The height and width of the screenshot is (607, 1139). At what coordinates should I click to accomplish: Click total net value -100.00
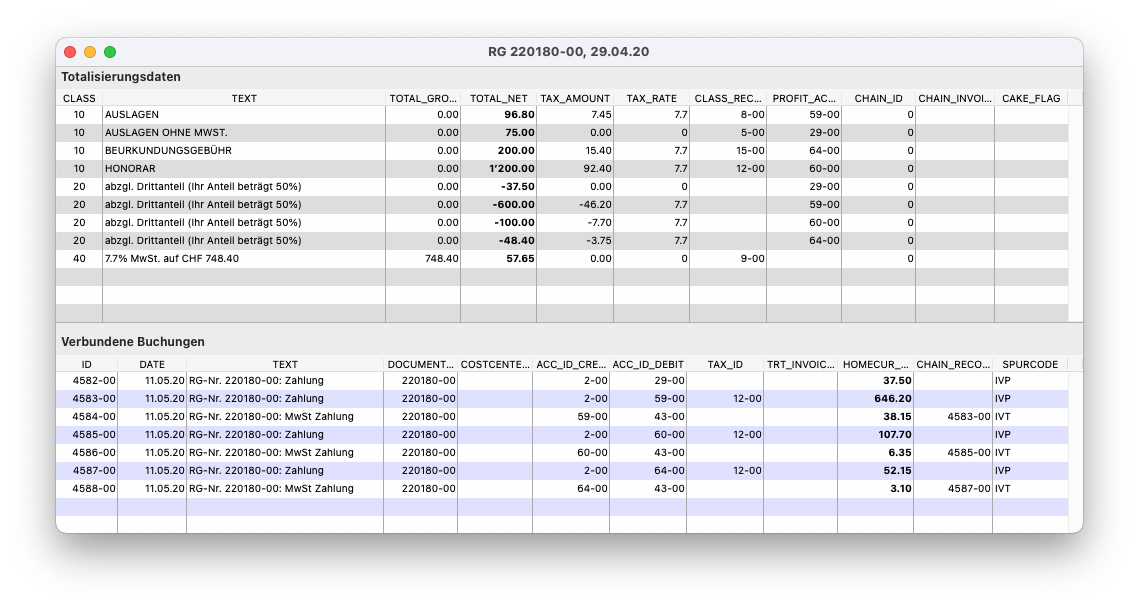[x=514, y=223]
